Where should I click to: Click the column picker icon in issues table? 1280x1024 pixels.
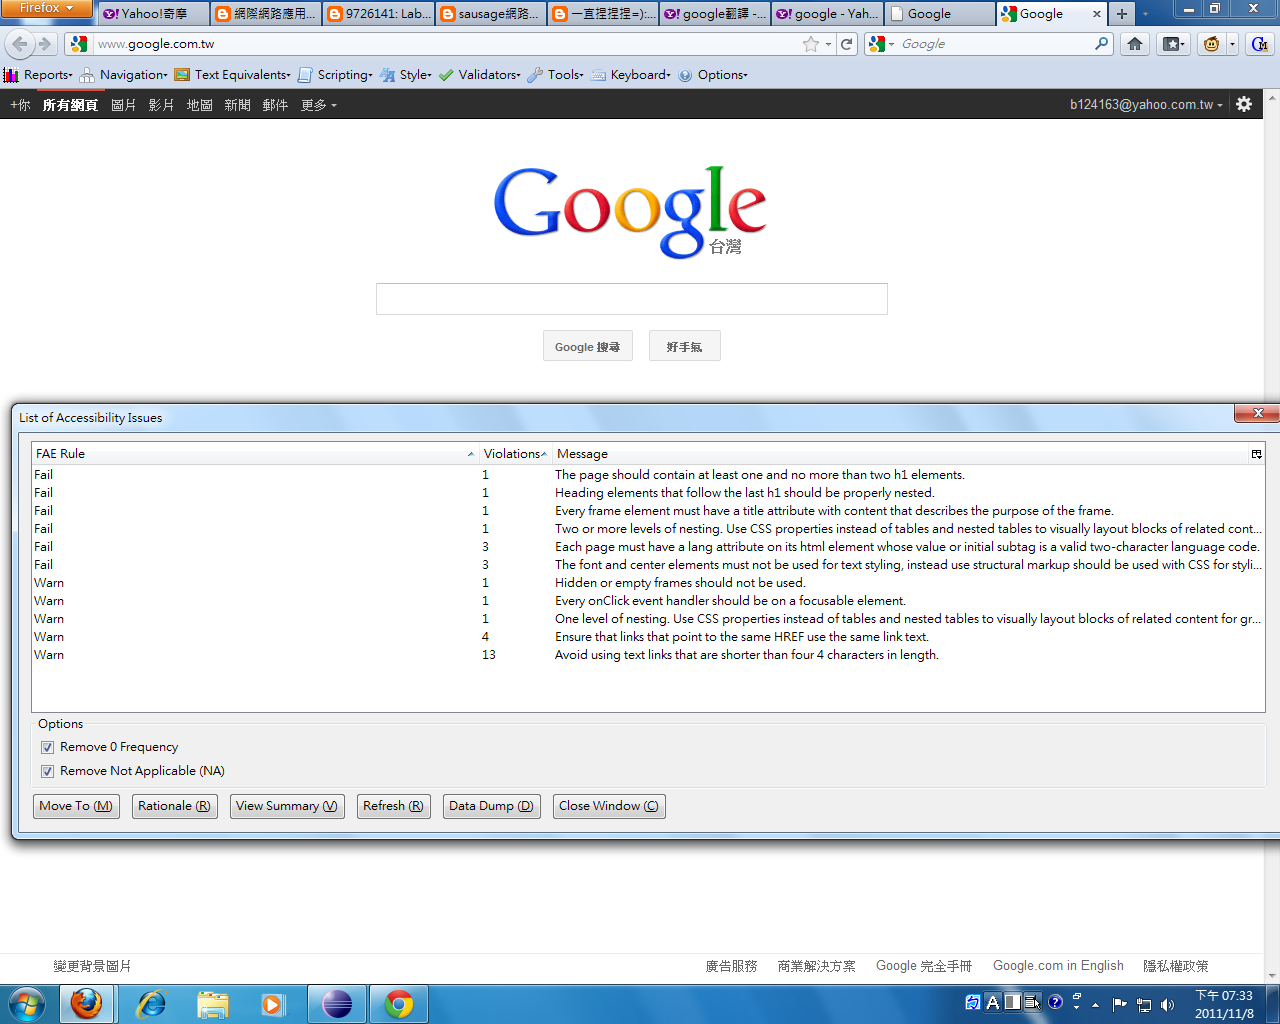1257,454
